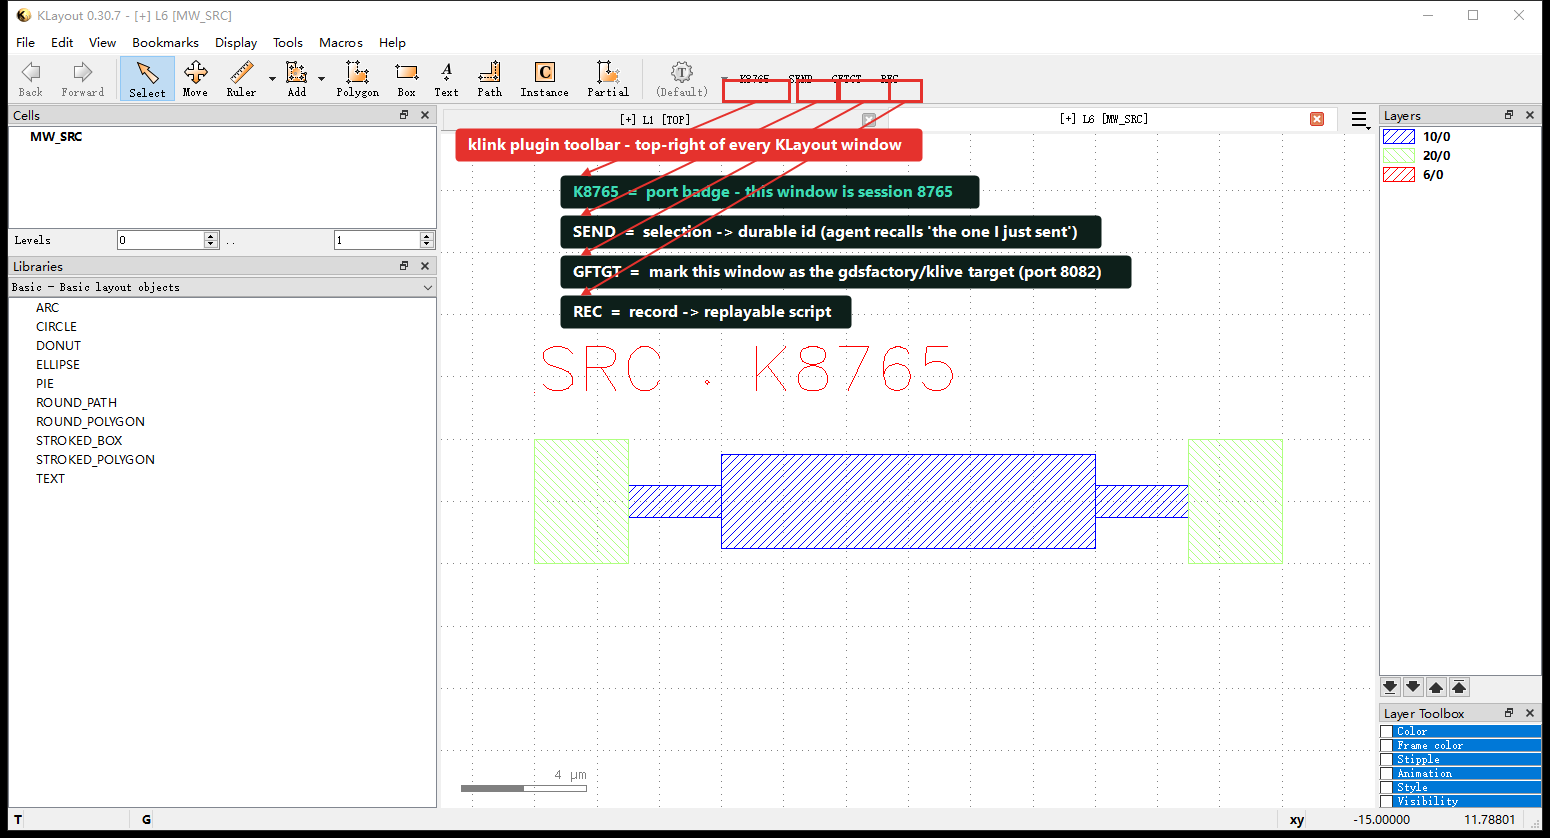Image resolution: width=1550 pixels, height=838 pixels.
Task: Open the File menu
Action: (x=26, y=42)
